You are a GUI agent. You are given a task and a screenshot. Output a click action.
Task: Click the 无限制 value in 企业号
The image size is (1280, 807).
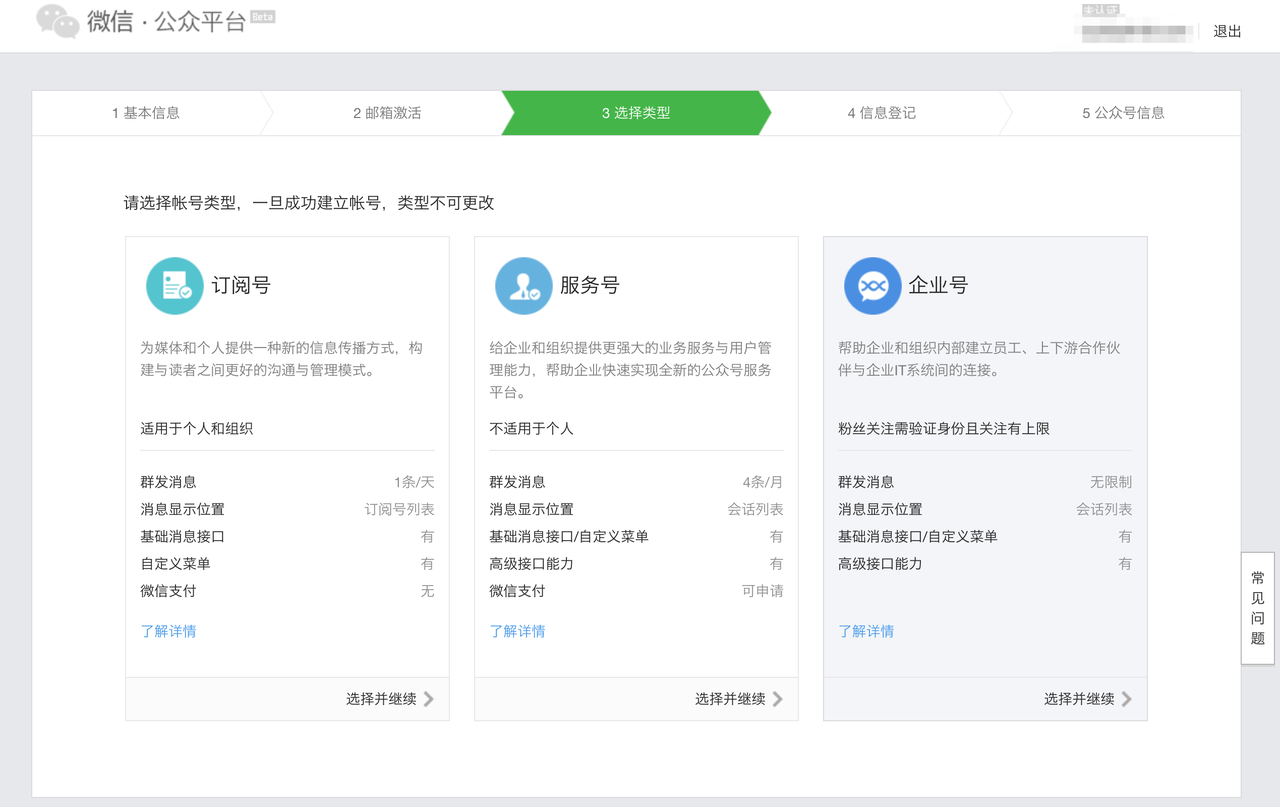(x=1111, y=482)
